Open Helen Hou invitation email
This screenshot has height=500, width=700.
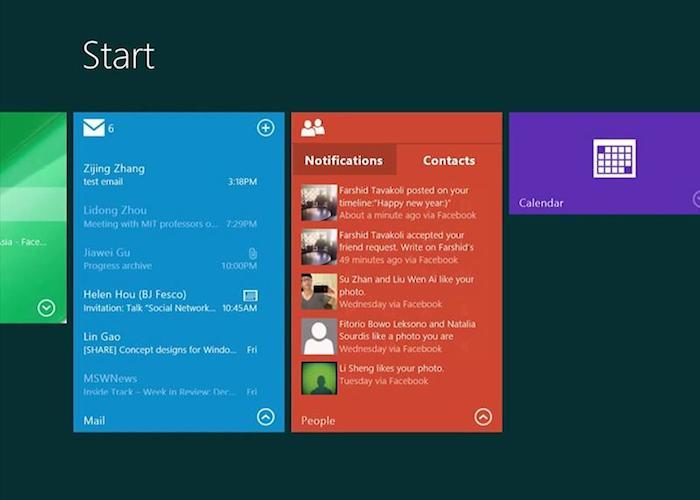click(x=170, y=300)
